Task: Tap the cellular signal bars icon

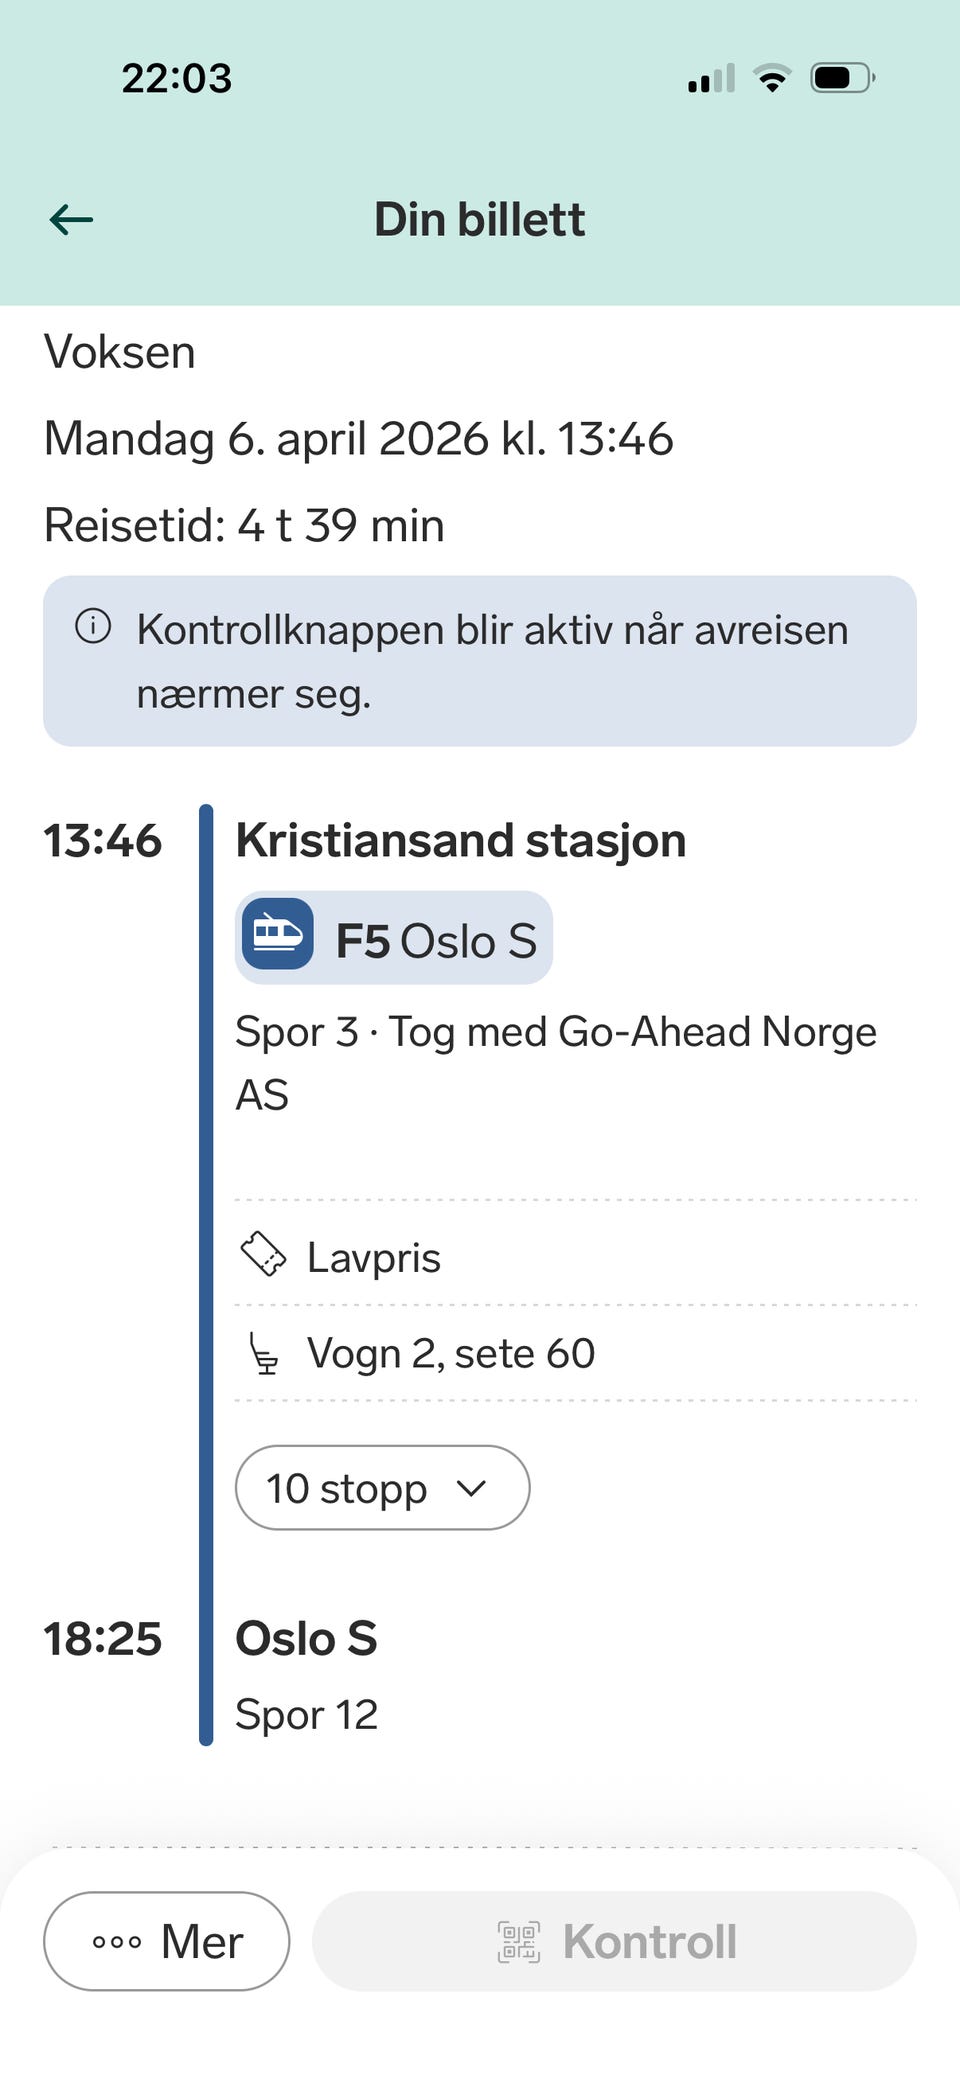Action: pyautogui.click(x=711, y=78)
